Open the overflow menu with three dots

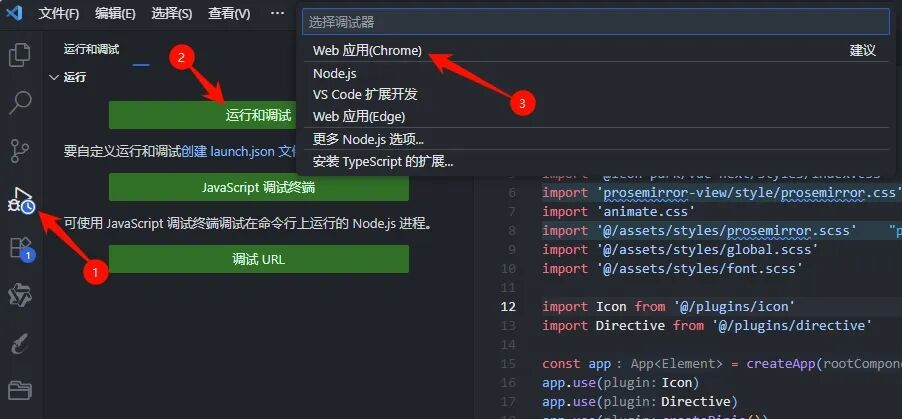click(277, 13)
